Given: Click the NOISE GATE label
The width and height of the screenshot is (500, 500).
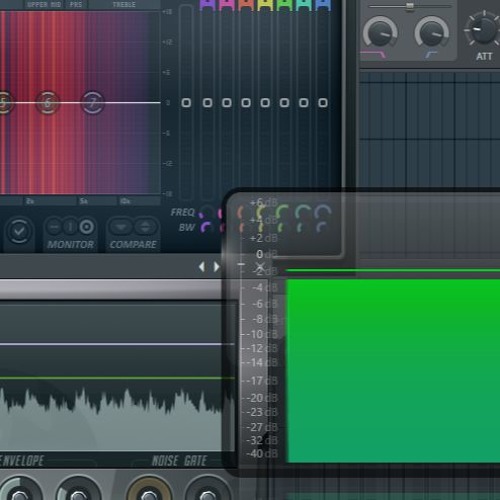Looking at the screenshot, I should pyautogui.click(x=180, y=461).
